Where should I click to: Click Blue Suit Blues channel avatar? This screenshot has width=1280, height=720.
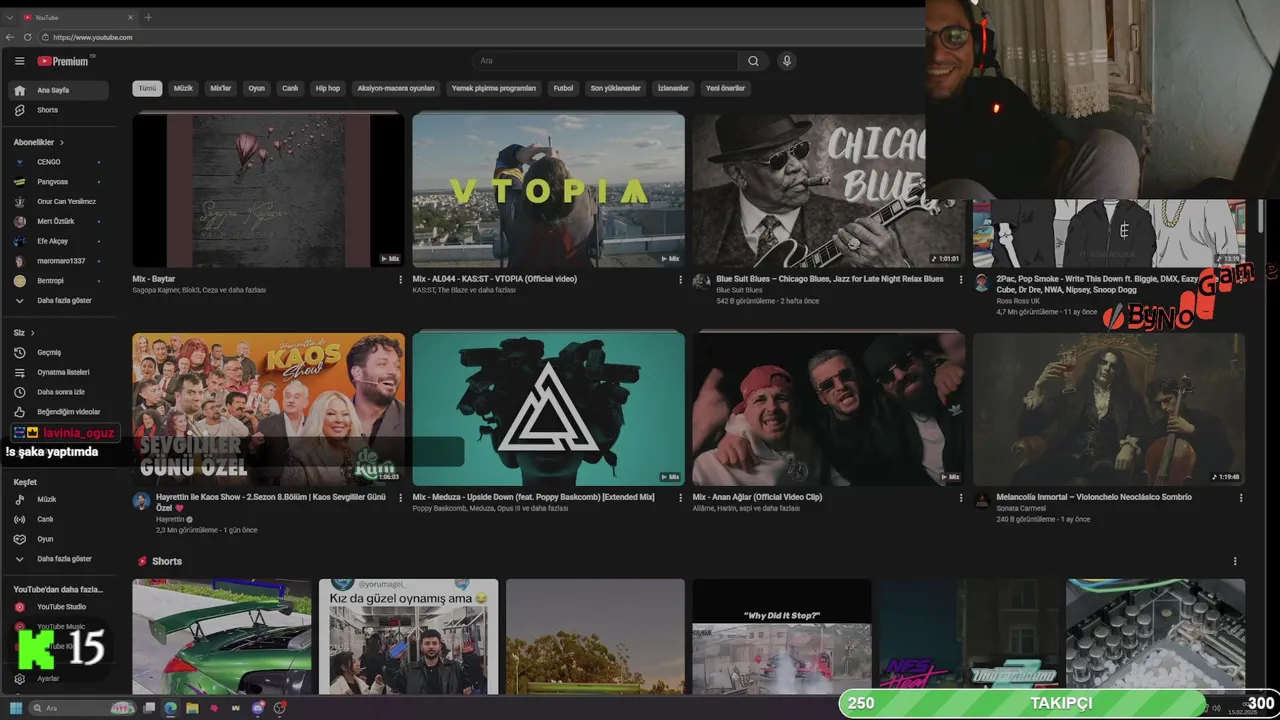[x=701, y=282]
